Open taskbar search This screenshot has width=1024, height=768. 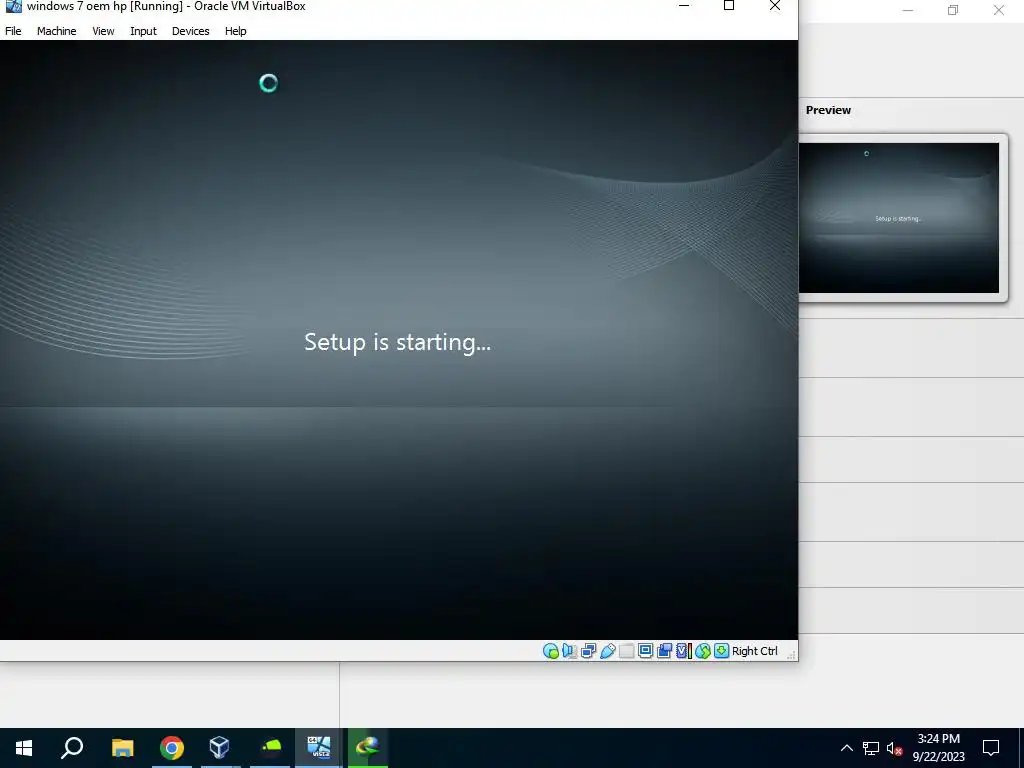[x=72, y=748]
